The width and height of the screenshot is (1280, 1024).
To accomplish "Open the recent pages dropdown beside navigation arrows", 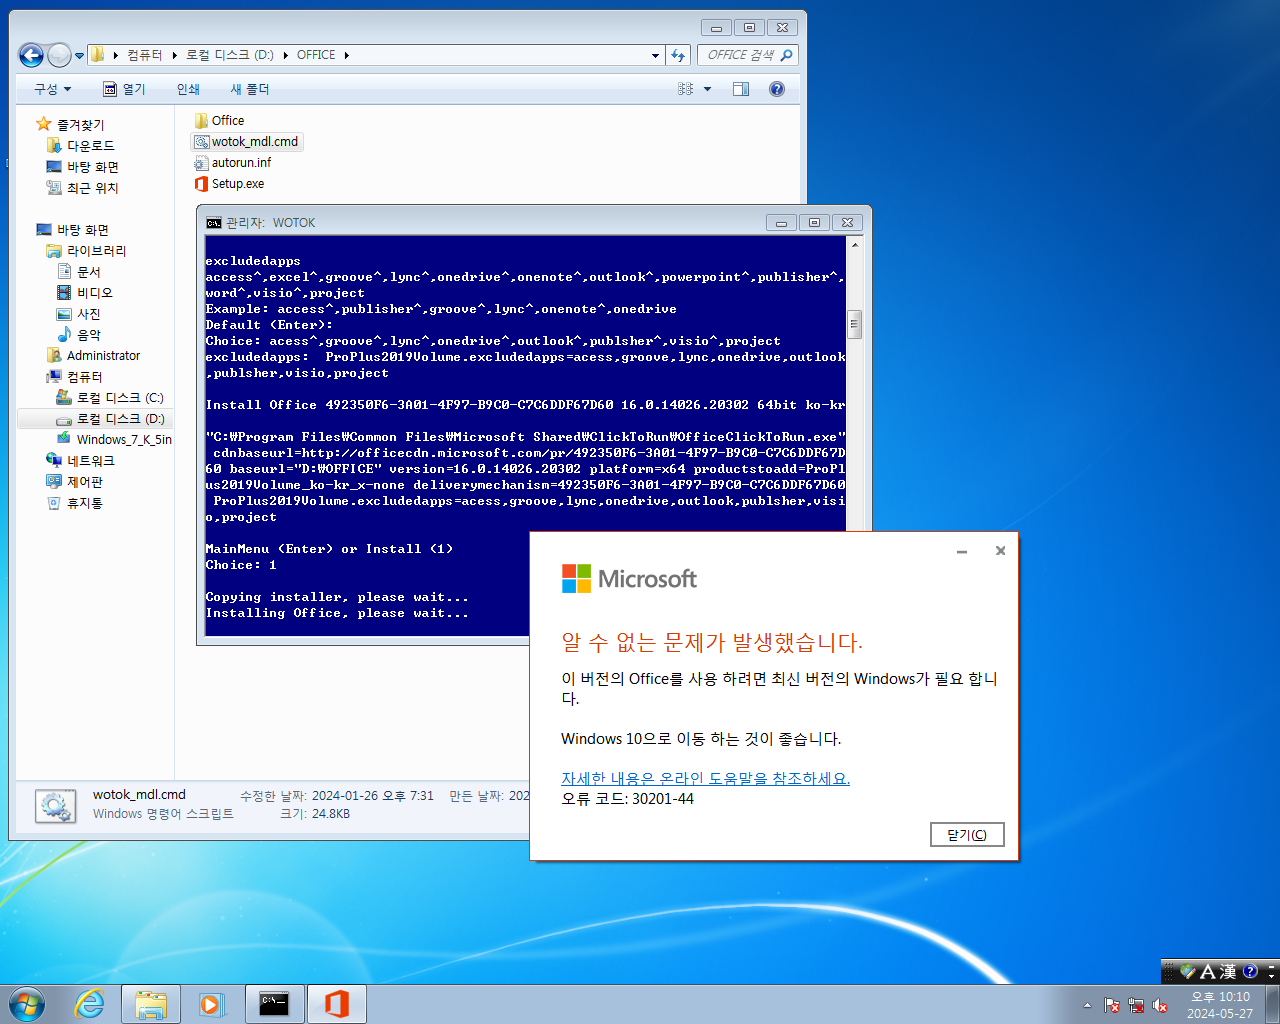I will pyautogui.click(x=80, y=55).
